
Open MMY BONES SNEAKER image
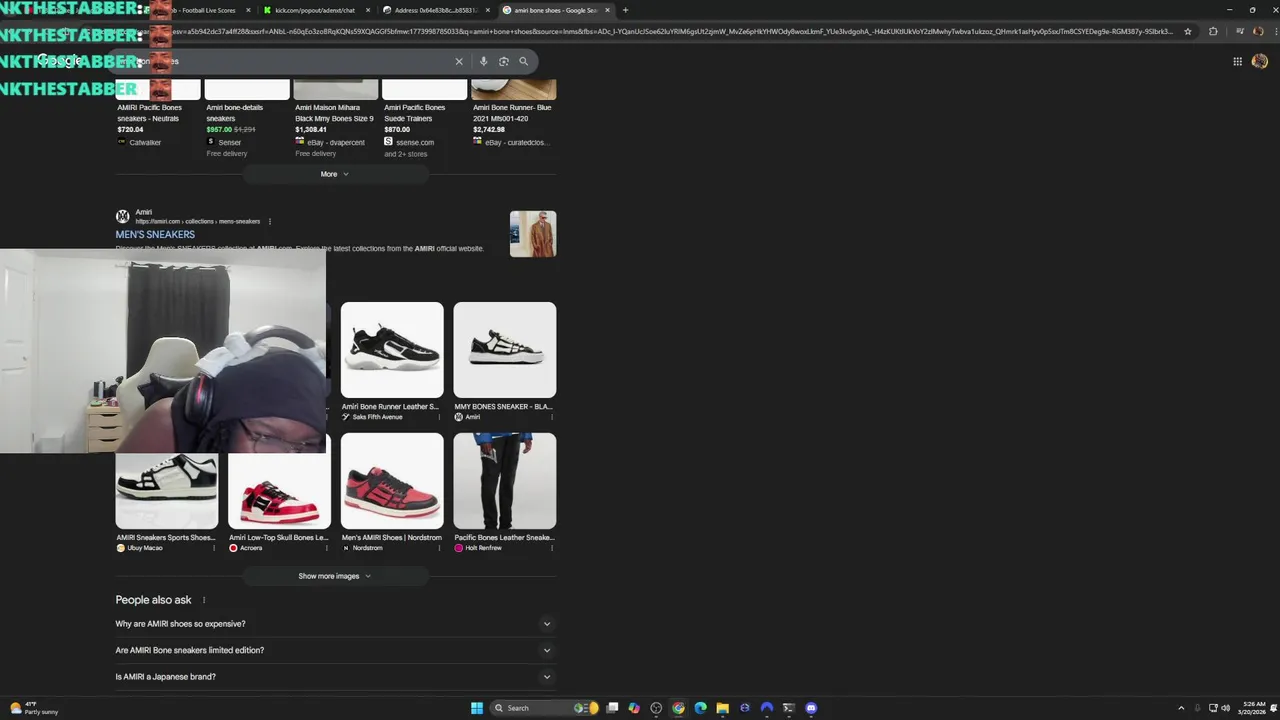[505, 350]
